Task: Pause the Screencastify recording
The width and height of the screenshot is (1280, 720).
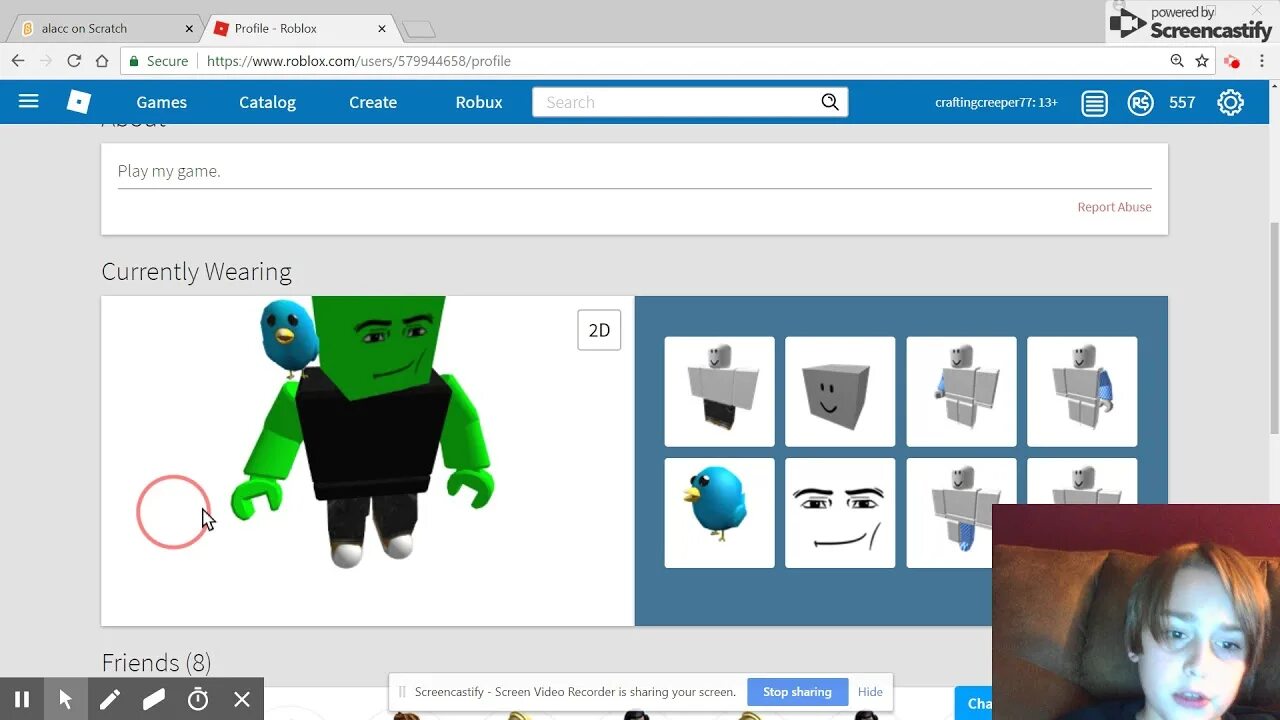Action: point(22,699)
